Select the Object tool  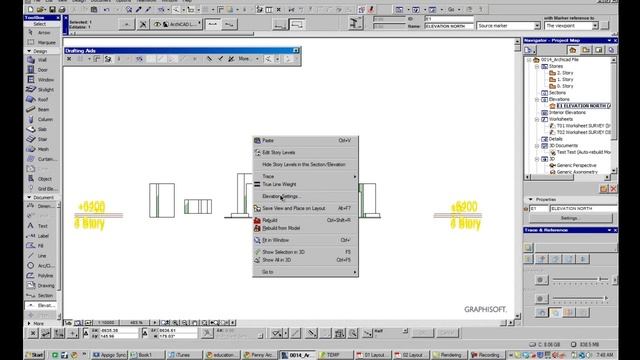coord(42,179)
